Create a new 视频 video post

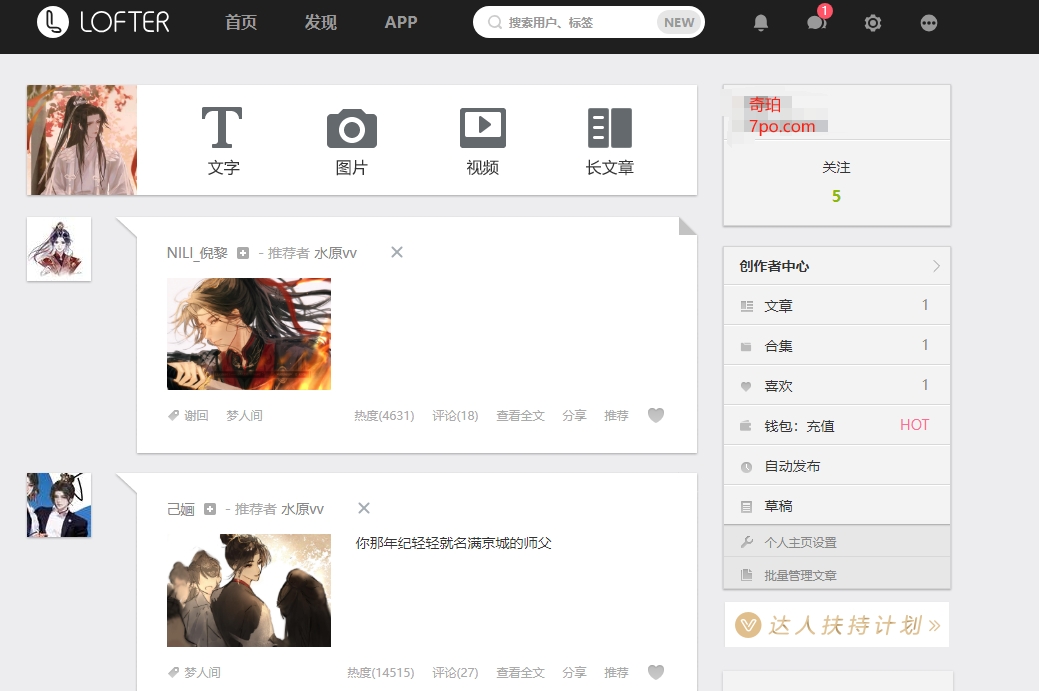click(x=482, y=140)
